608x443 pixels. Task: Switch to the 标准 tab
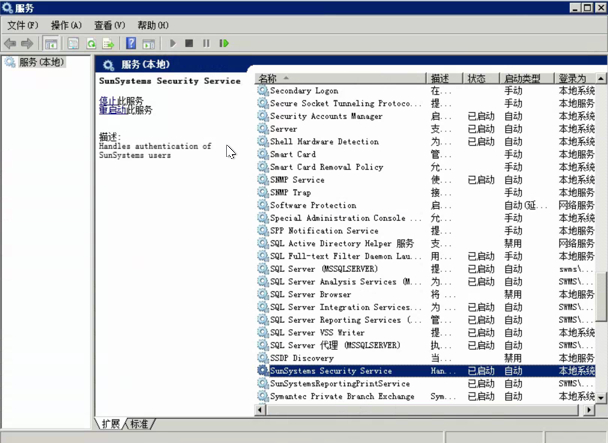141,424
